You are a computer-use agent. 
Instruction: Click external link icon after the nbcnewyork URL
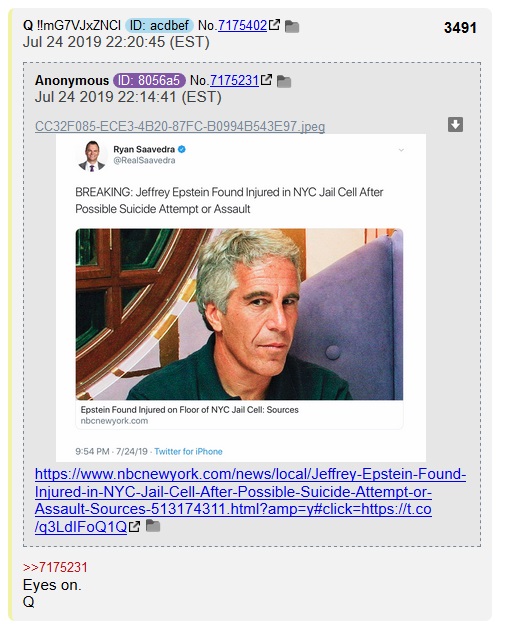[x=134, y=526]
